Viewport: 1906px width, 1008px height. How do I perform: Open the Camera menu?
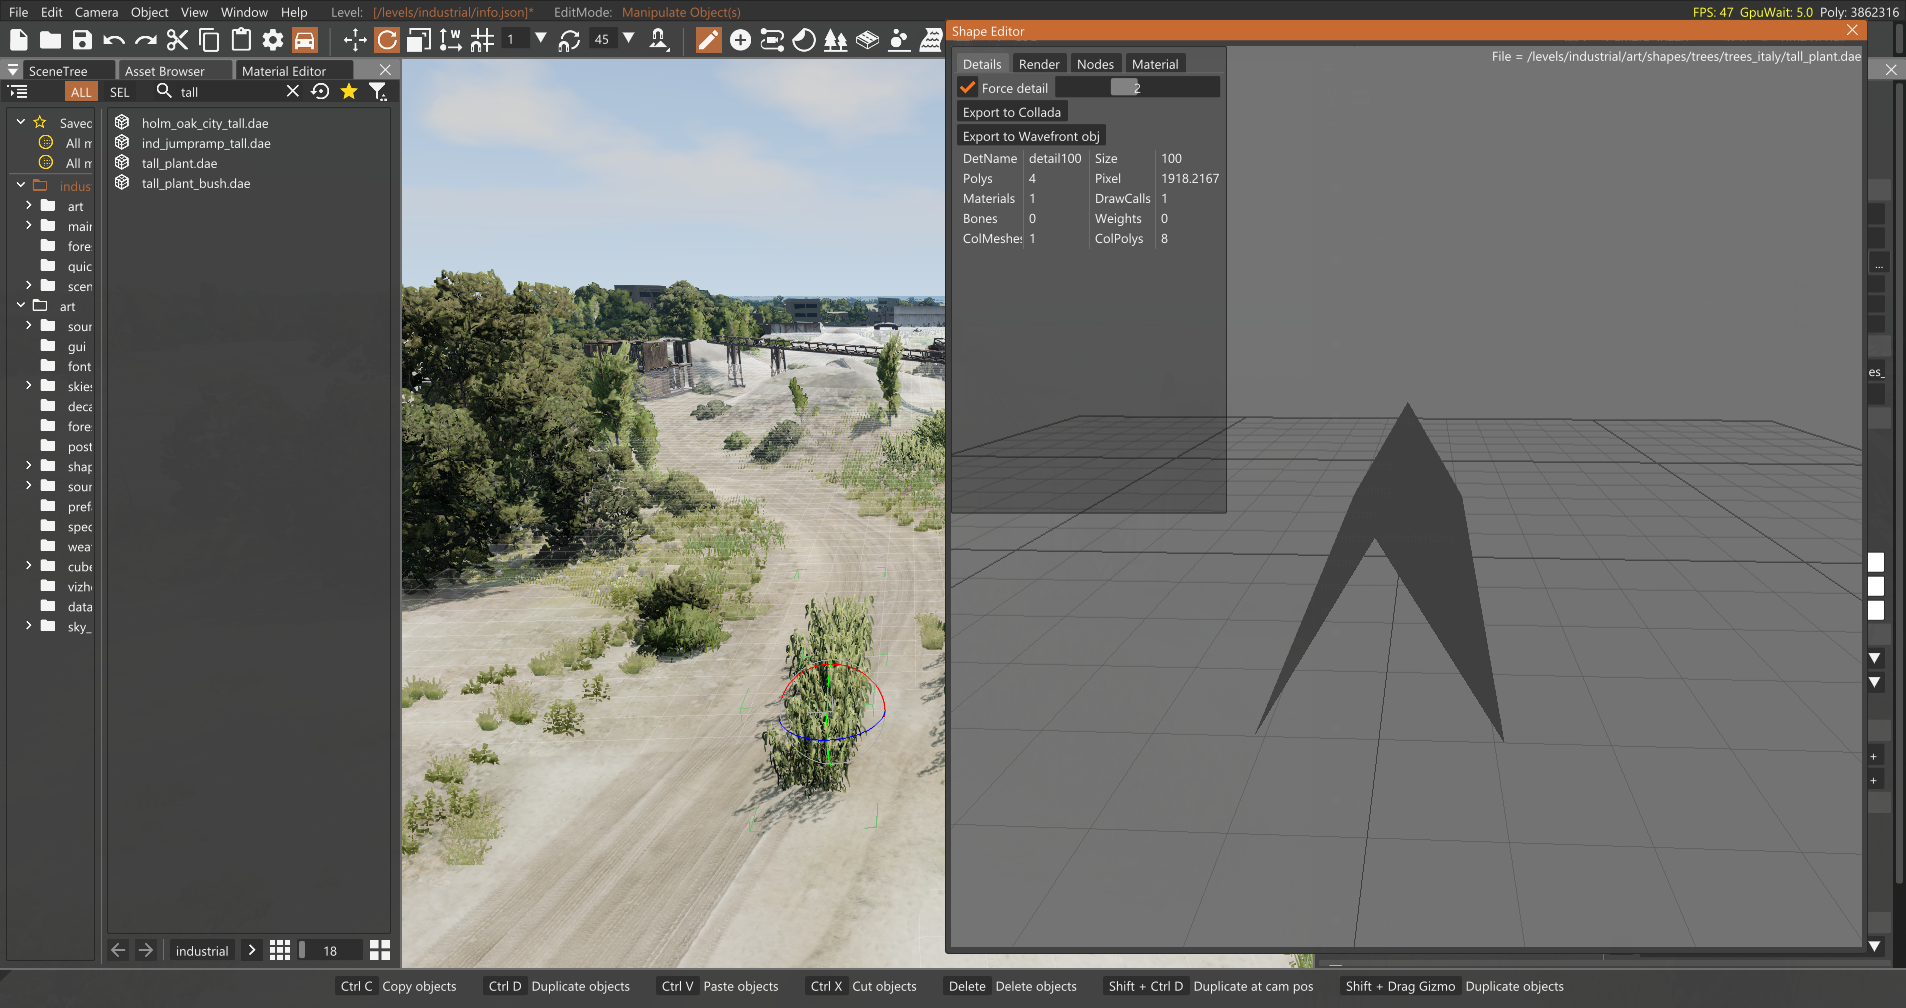click(x=96, y=12)
